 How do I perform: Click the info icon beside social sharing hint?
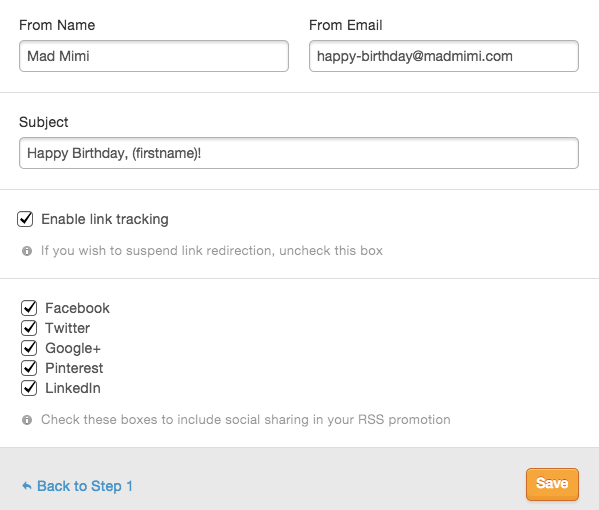click(27, 420)
